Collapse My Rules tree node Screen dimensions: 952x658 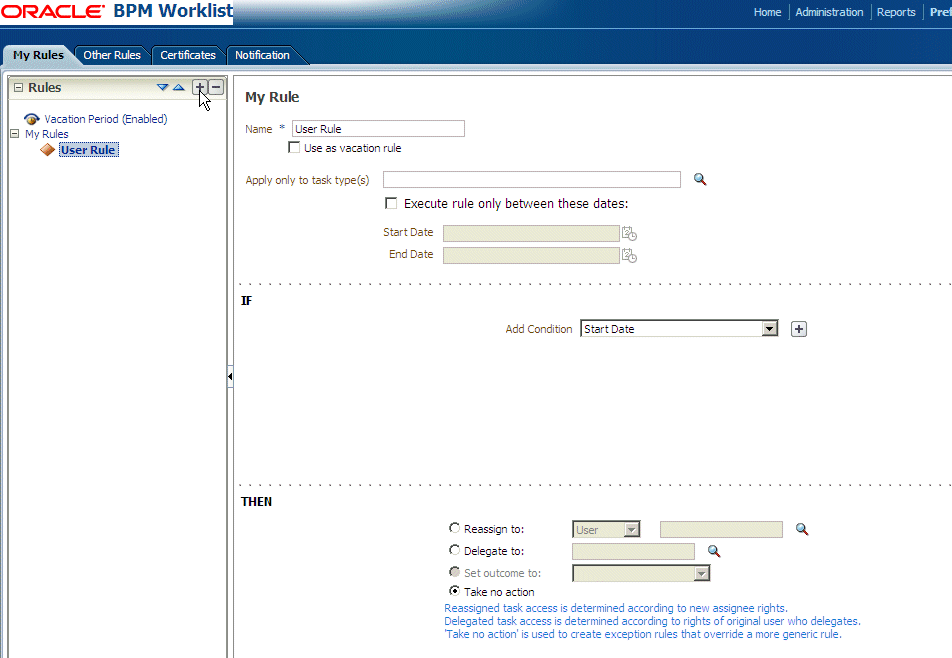15,134
